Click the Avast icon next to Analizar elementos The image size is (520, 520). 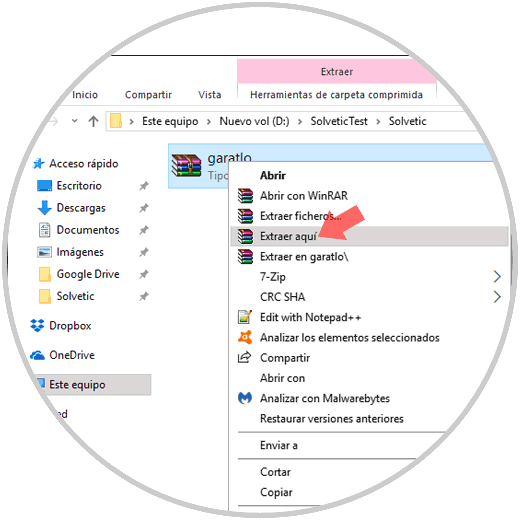245,337
